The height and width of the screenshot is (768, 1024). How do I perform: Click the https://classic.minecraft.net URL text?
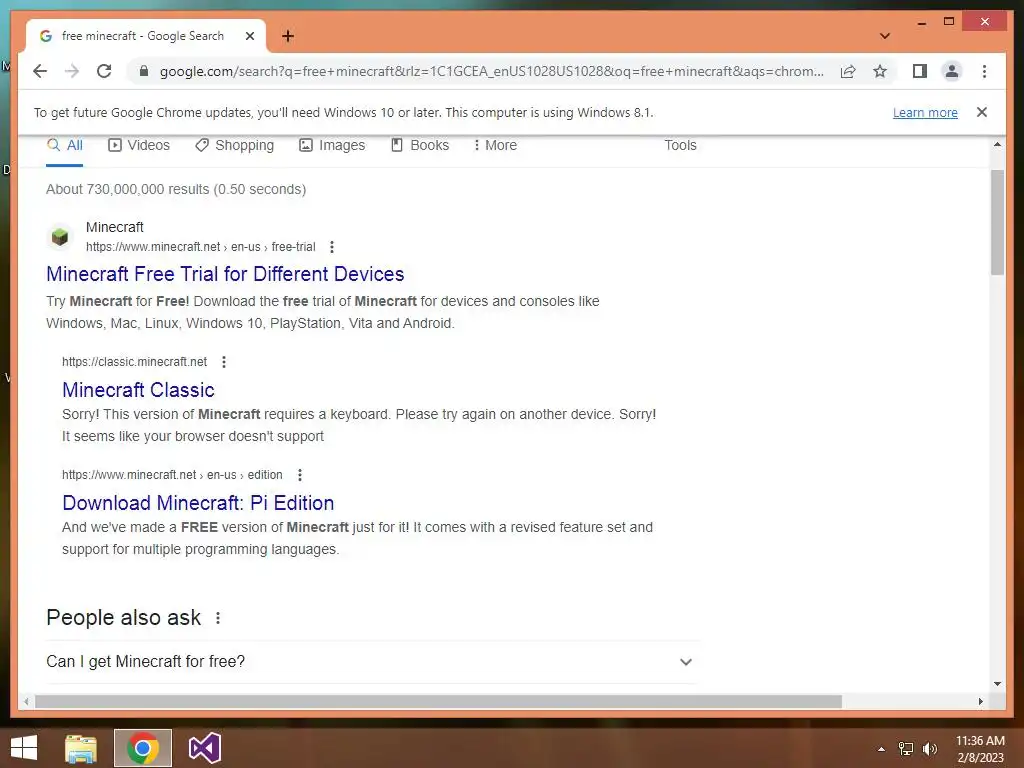(135, 362)
